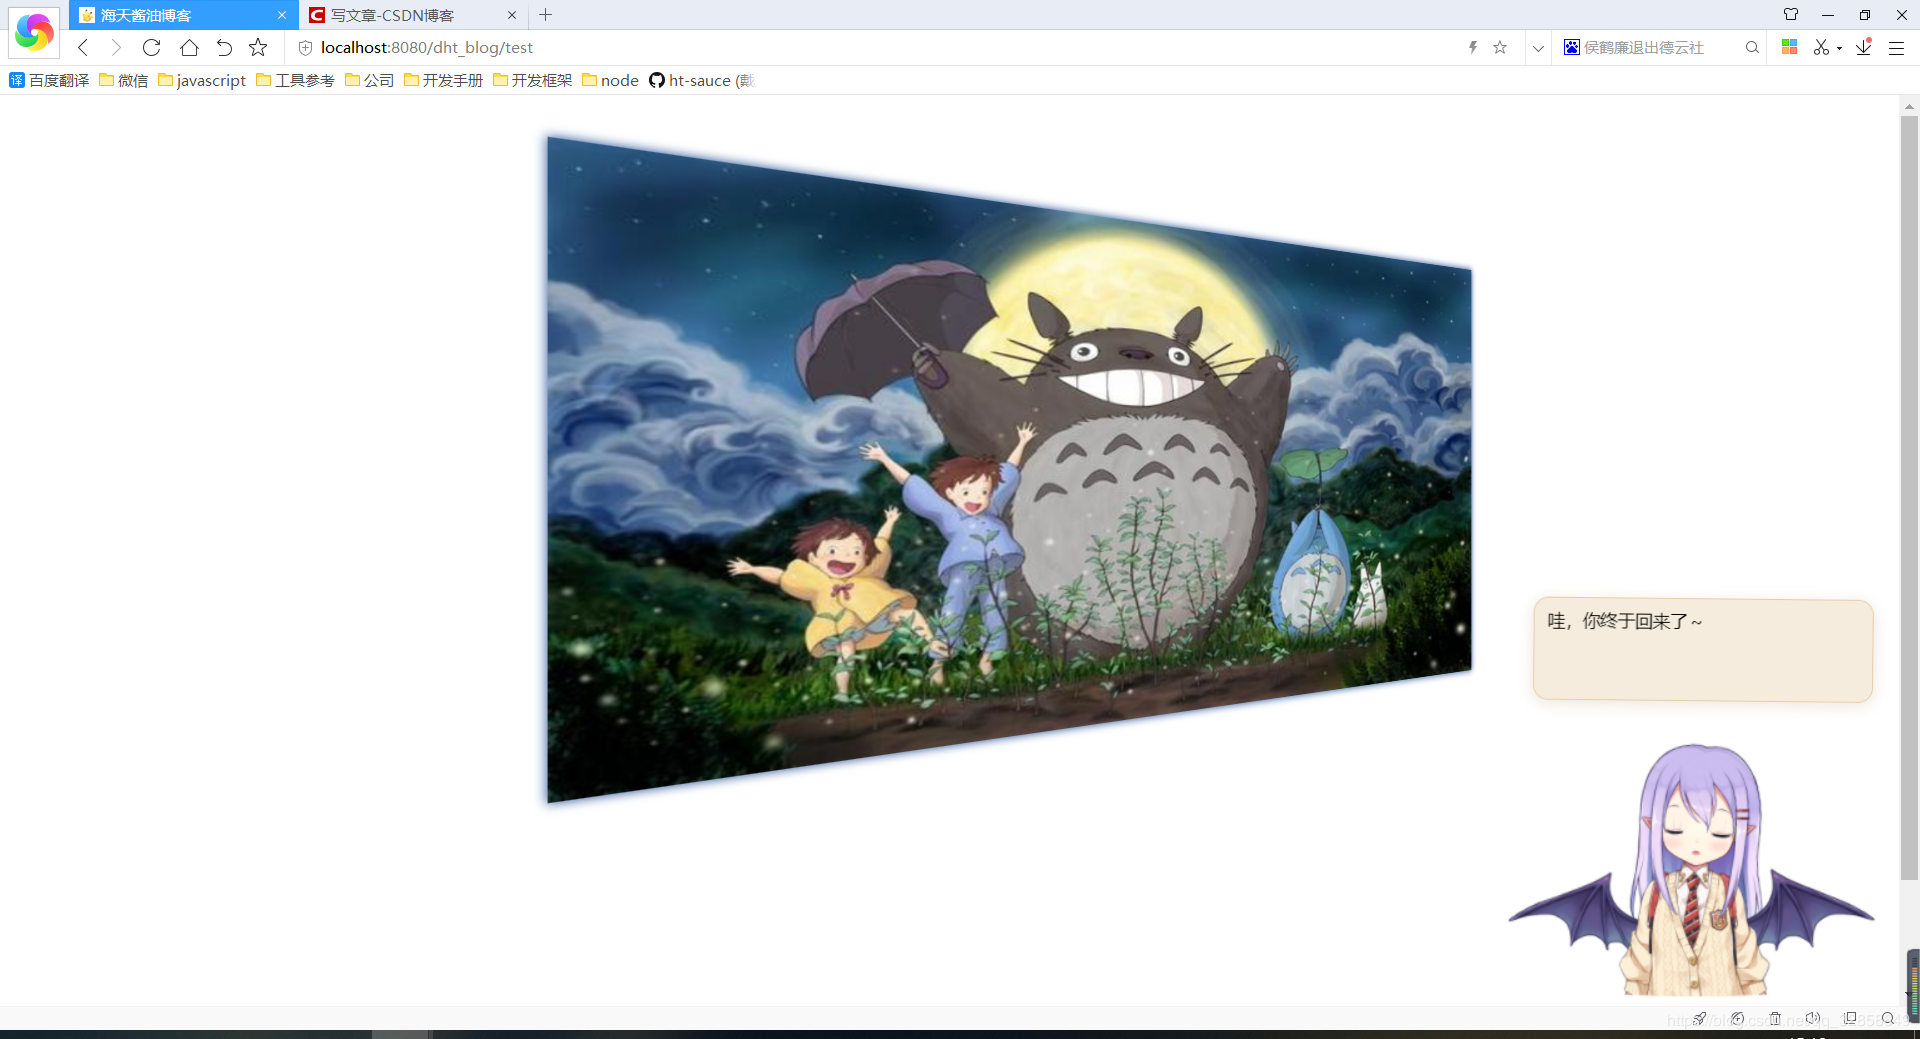The width and height of the screenshot is (1920, 1039).
Task: Click the 360 browser logo icon
Action: click(34, 32)
